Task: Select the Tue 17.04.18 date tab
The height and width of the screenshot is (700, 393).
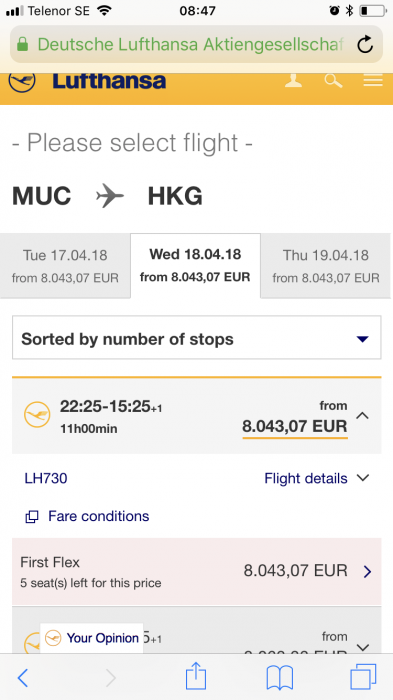Action: 65,266
